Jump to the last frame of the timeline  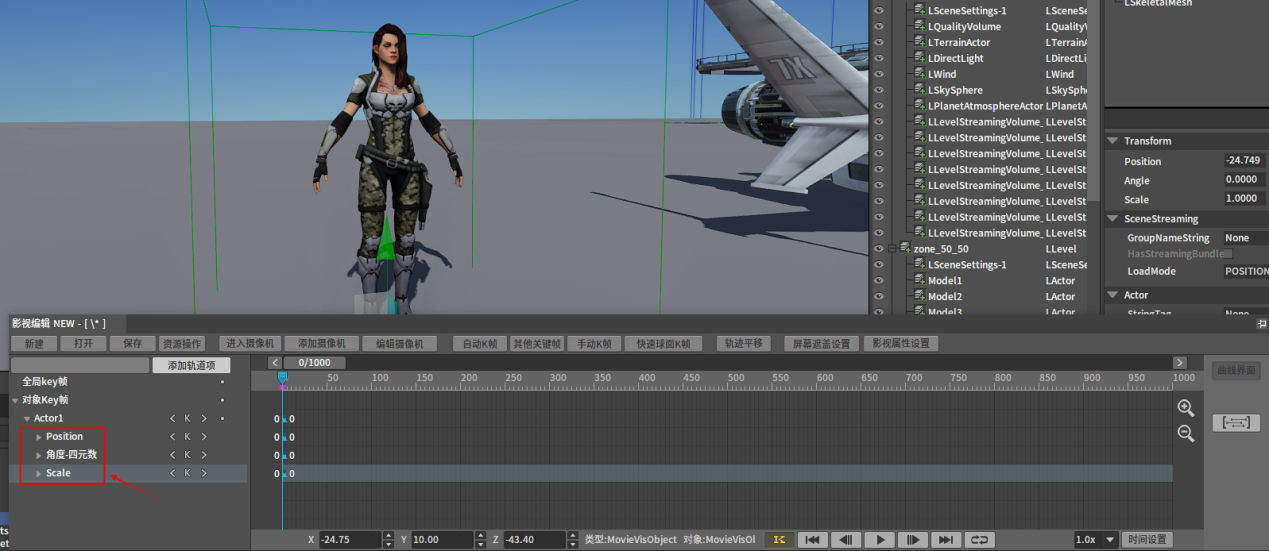[945, 540]
